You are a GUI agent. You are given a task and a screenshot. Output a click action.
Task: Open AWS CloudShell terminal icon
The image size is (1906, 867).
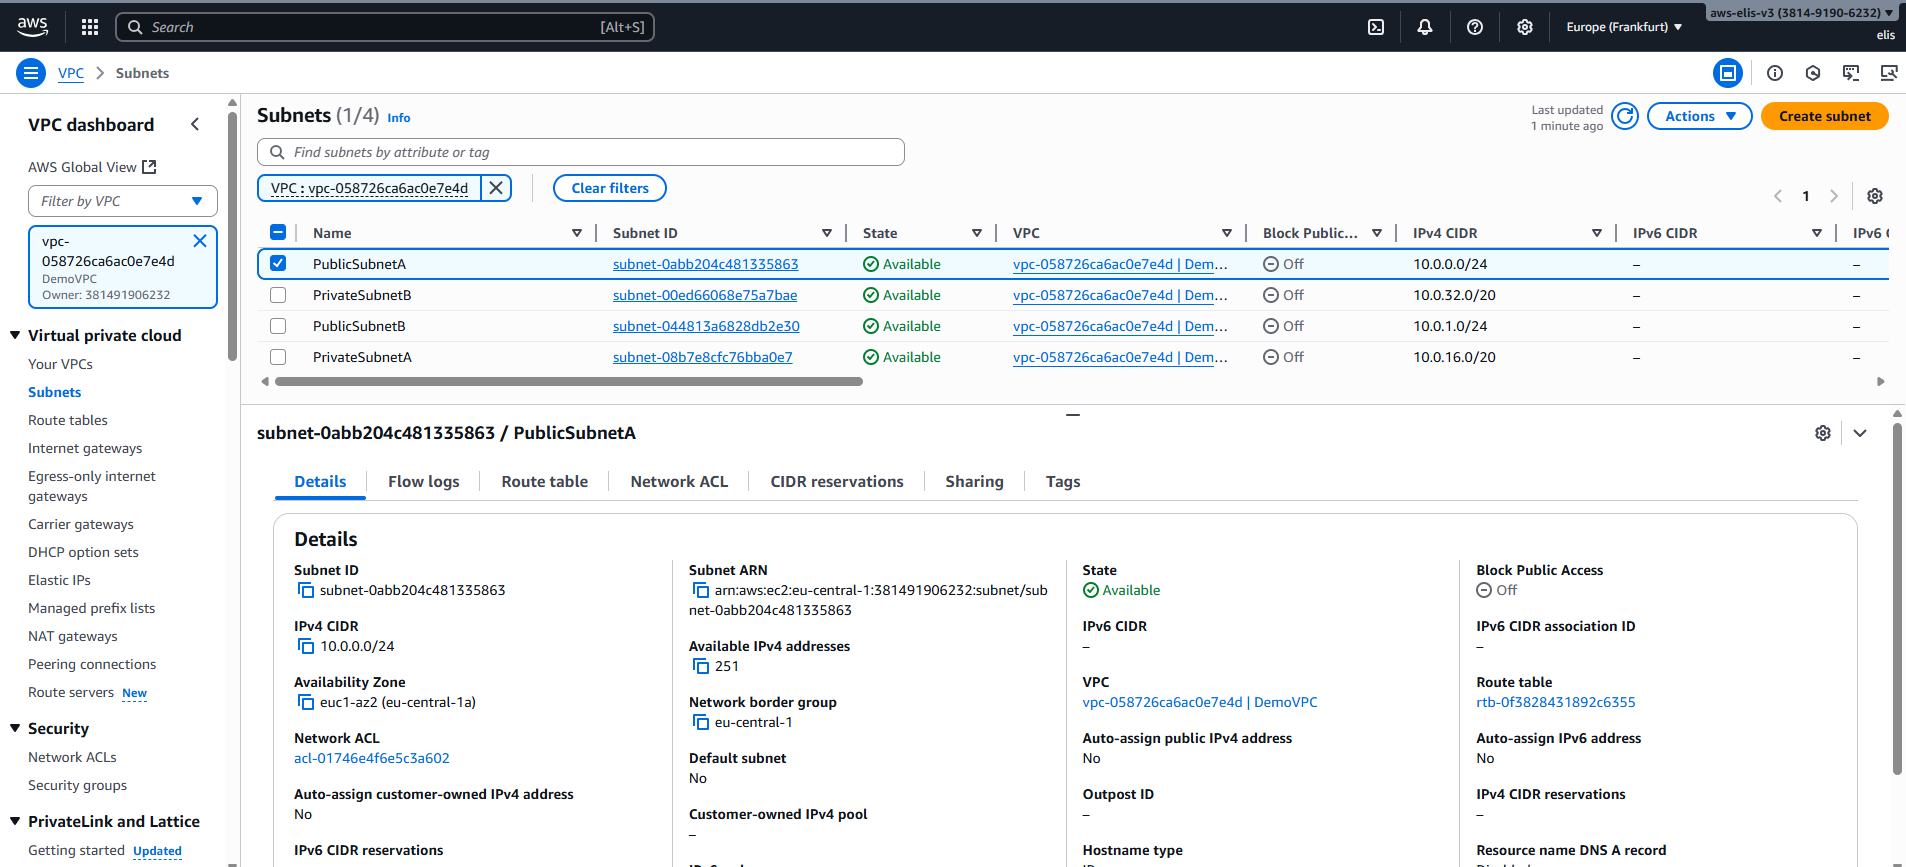[1376, 27]
